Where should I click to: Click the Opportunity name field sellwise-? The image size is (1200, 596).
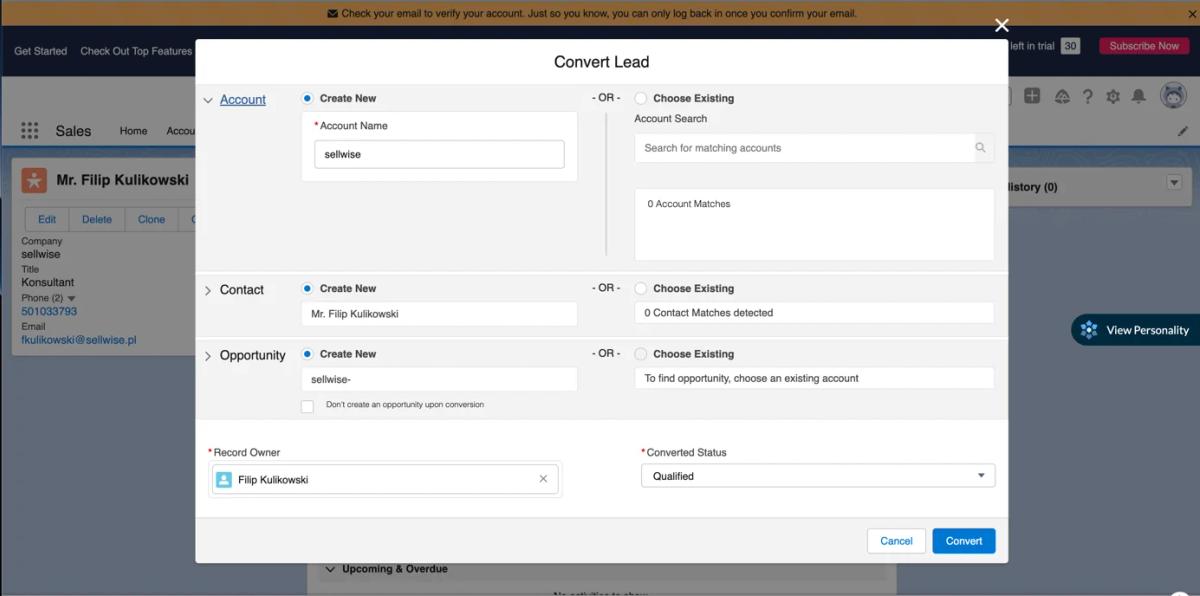pyautogui.click(x=439, y=379)
